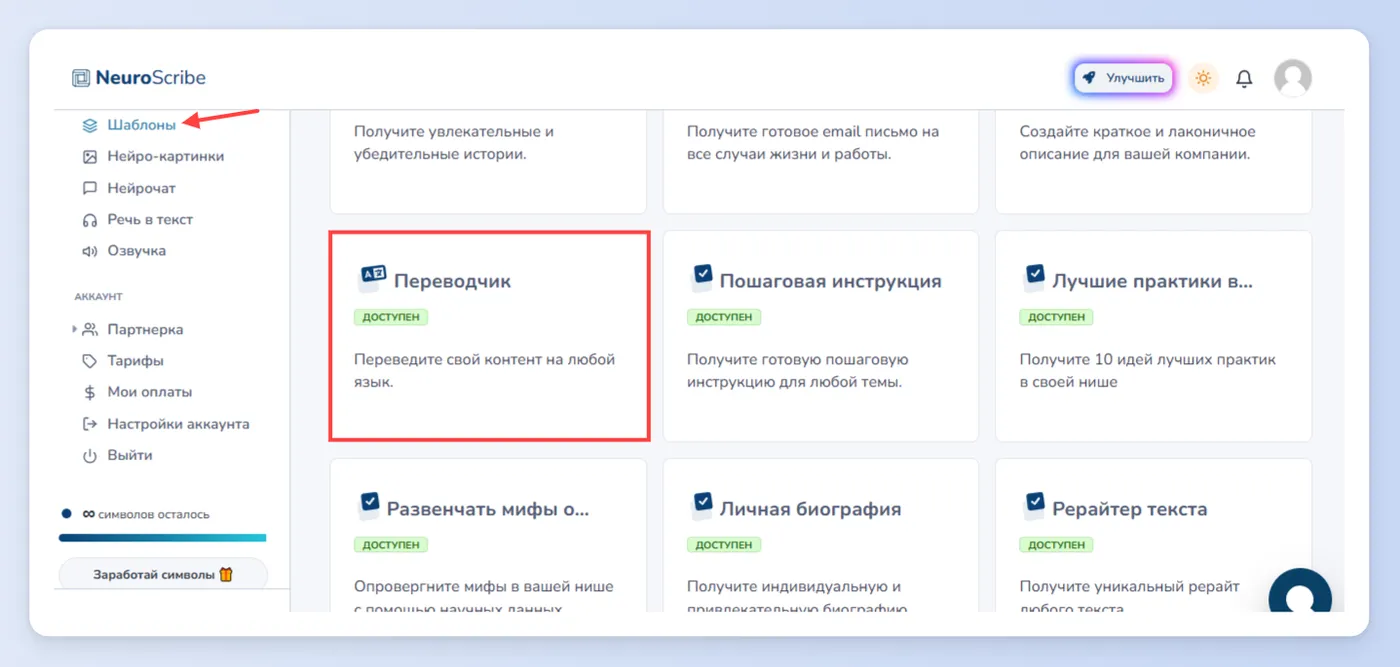The width and height of the screenshot is (1400, 667).
Task: Open the Рерайтер текста template title
Action: tap(1130, 509)
